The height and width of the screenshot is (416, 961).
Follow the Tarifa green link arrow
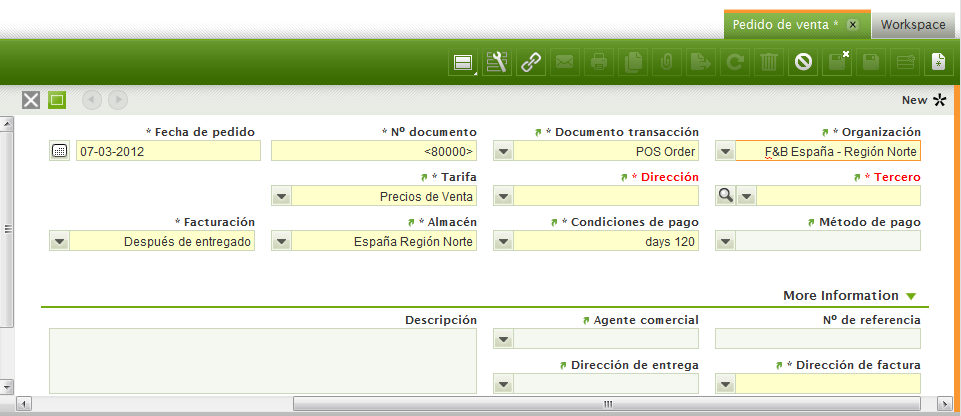pyautogui.click(x=424, y=177)
